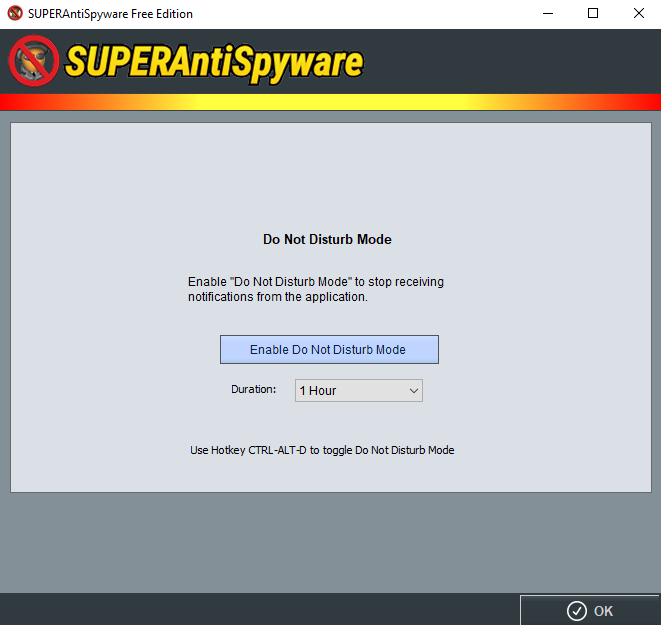661x625 pixels.
Task: Click the 'Enable "Do Not Disturb Mode" to stop' description
Action: [x=316, y=289]
